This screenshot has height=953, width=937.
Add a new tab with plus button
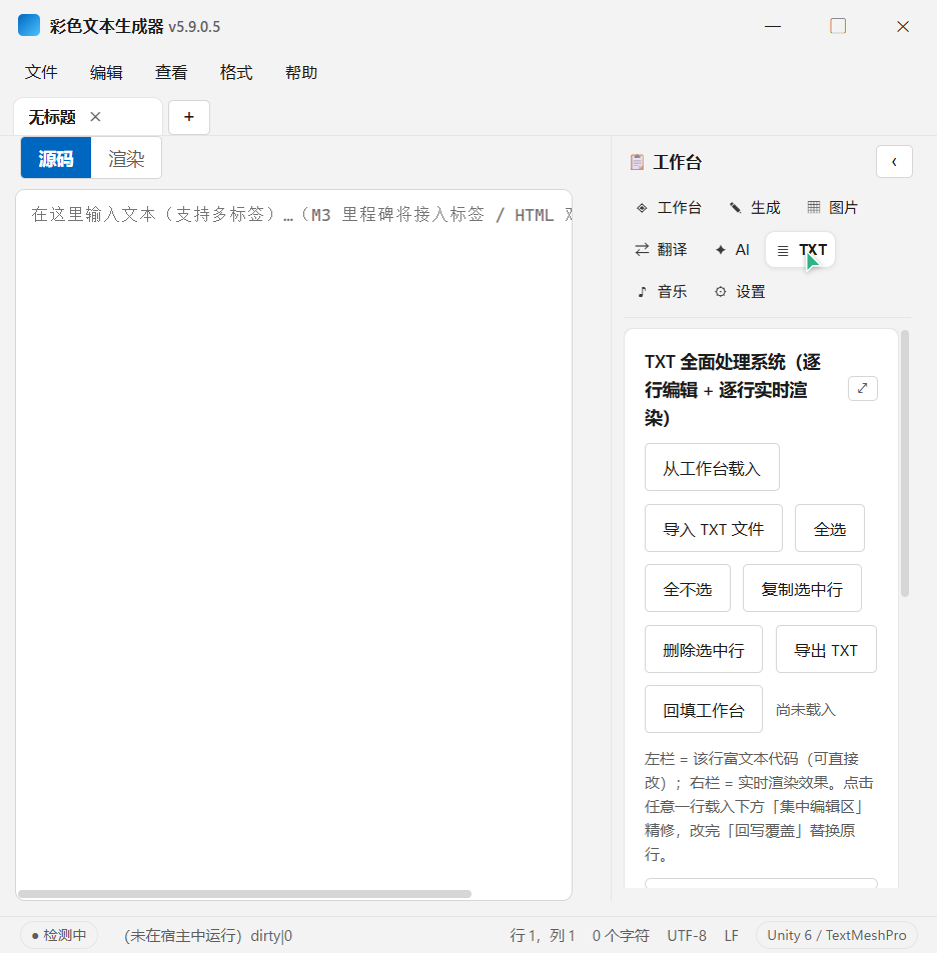pyautogui.click(x=189, y=117)
